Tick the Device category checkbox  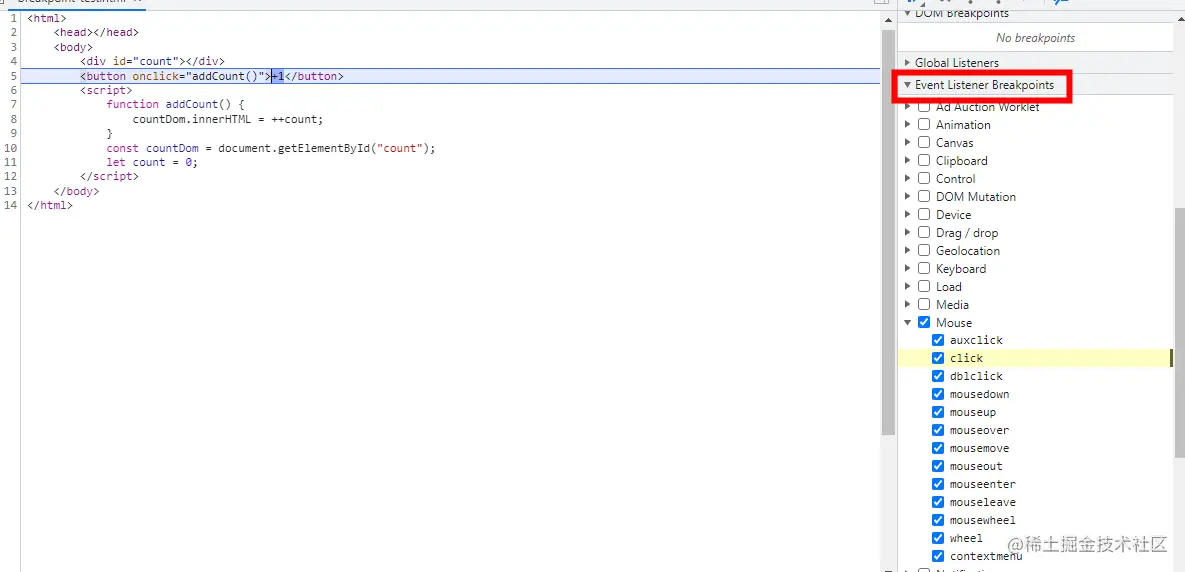tap(924, 215)
